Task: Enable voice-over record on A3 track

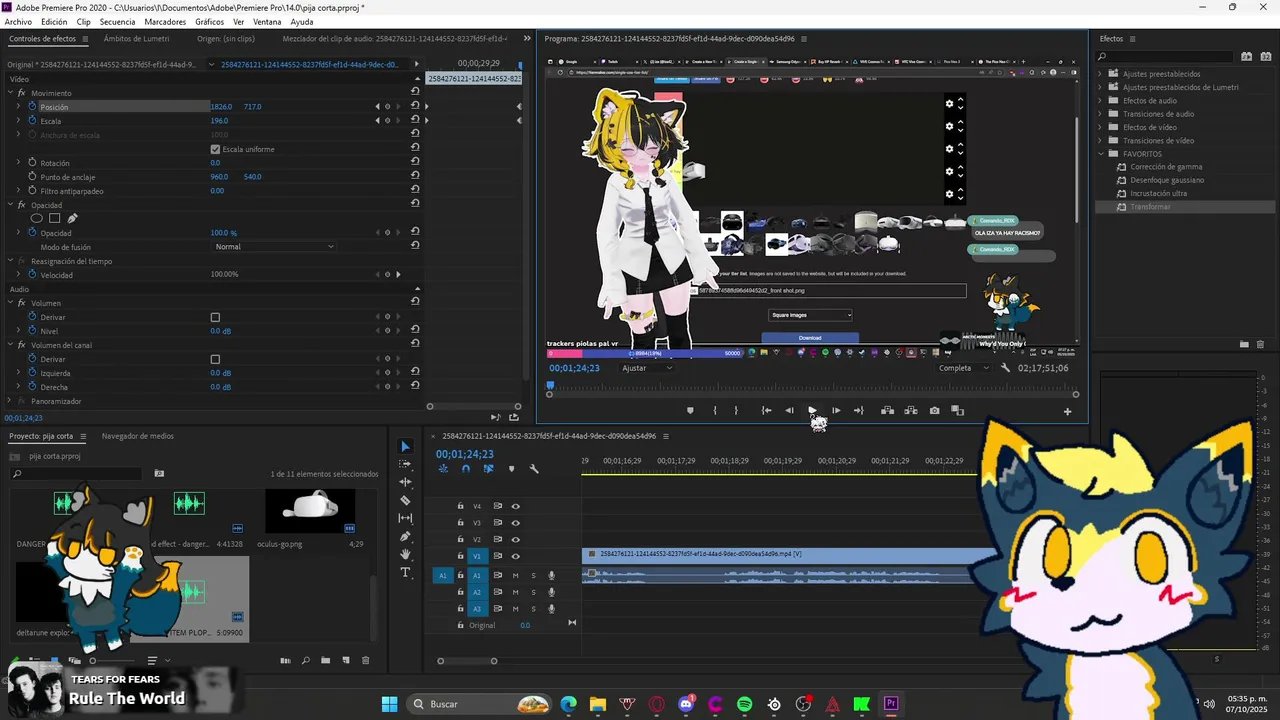Action: pos(551,608)
